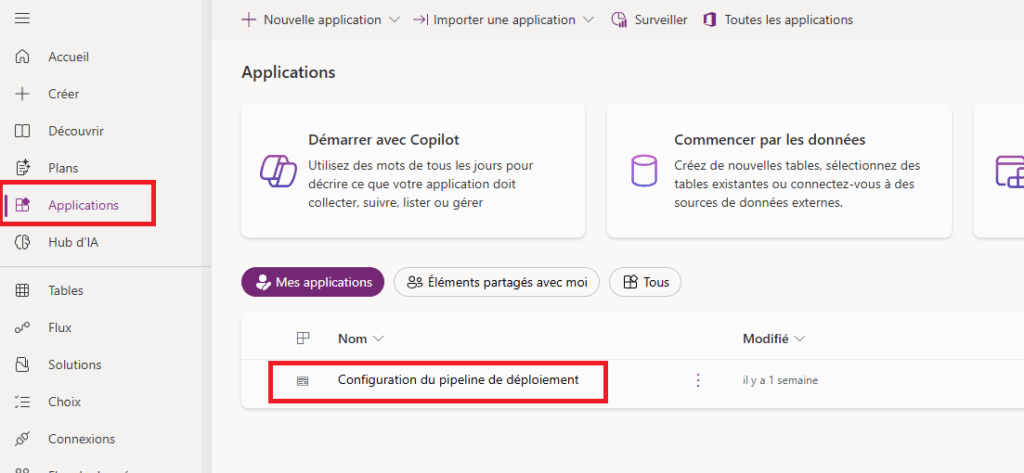The image size is (1024, 473).
Task: Open more options for the pipeline app
Action: click(x=698, y=380)
